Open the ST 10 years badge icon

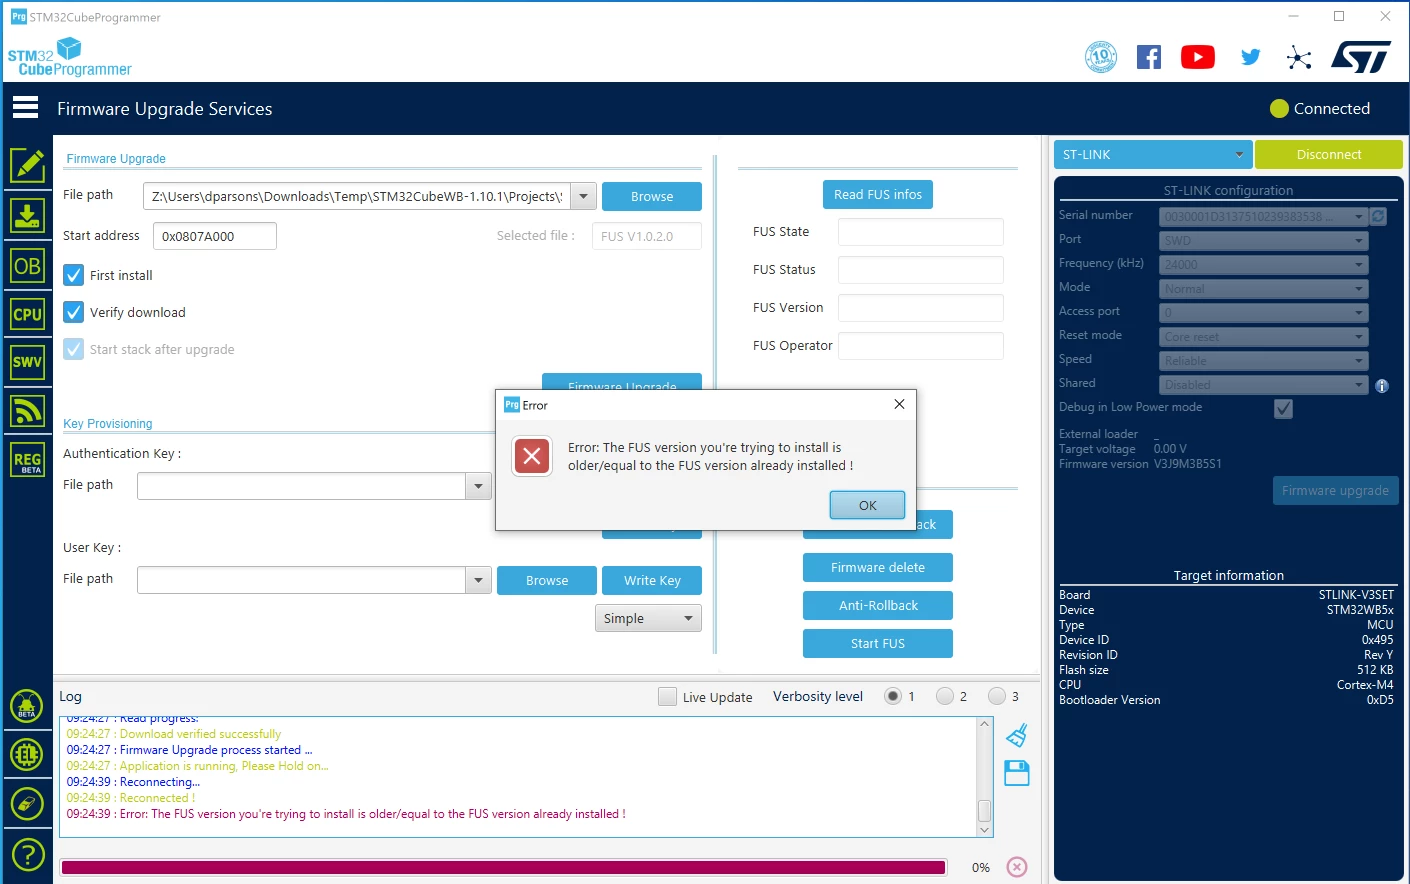pyautogui.click(x=1101, y=56)
